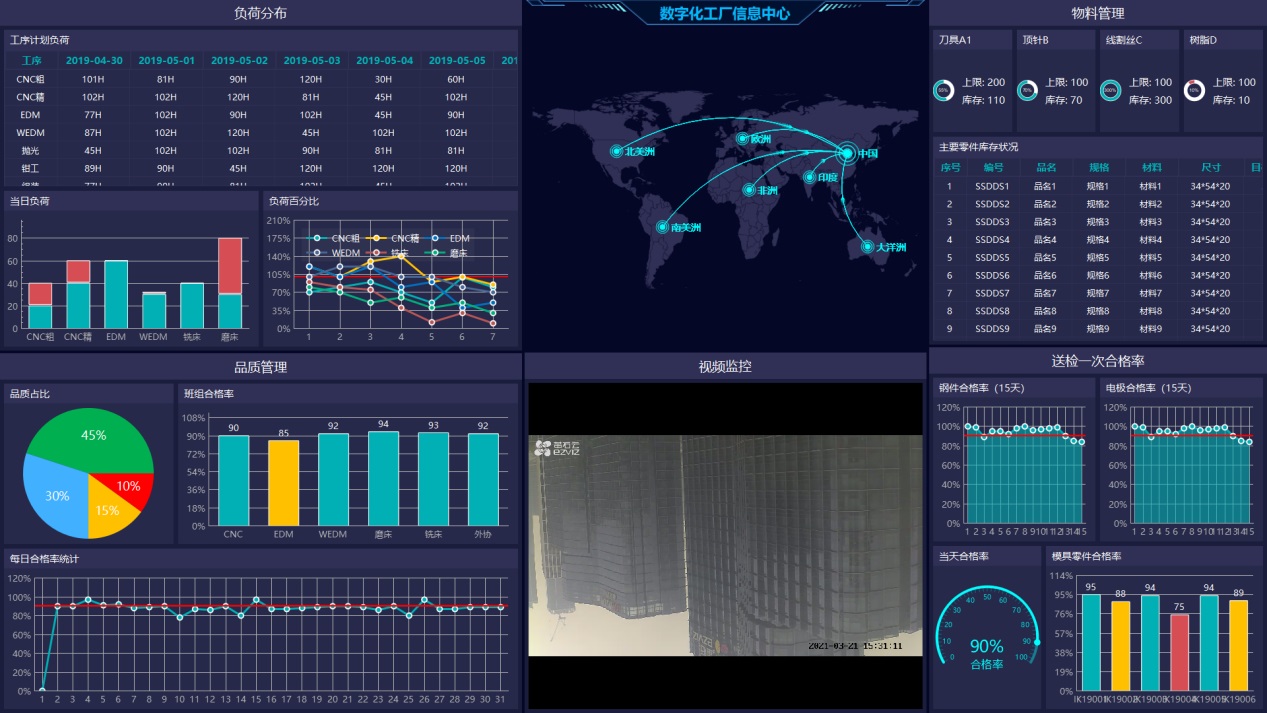Toggle WEDM series in load percentage legend

[336, 253]
